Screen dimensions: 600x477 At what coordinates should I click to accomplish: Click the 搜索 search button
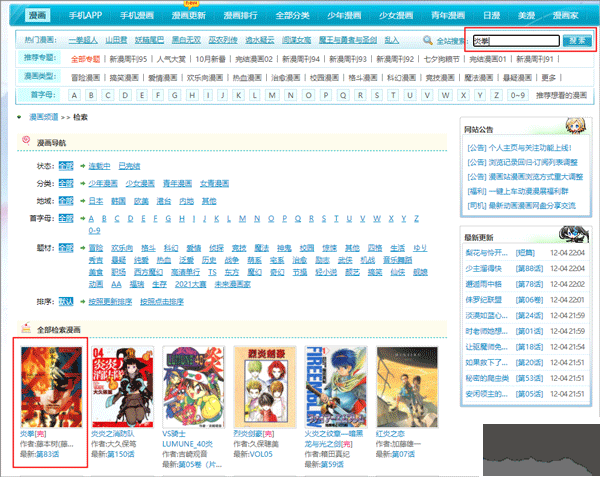click(576, 41)
